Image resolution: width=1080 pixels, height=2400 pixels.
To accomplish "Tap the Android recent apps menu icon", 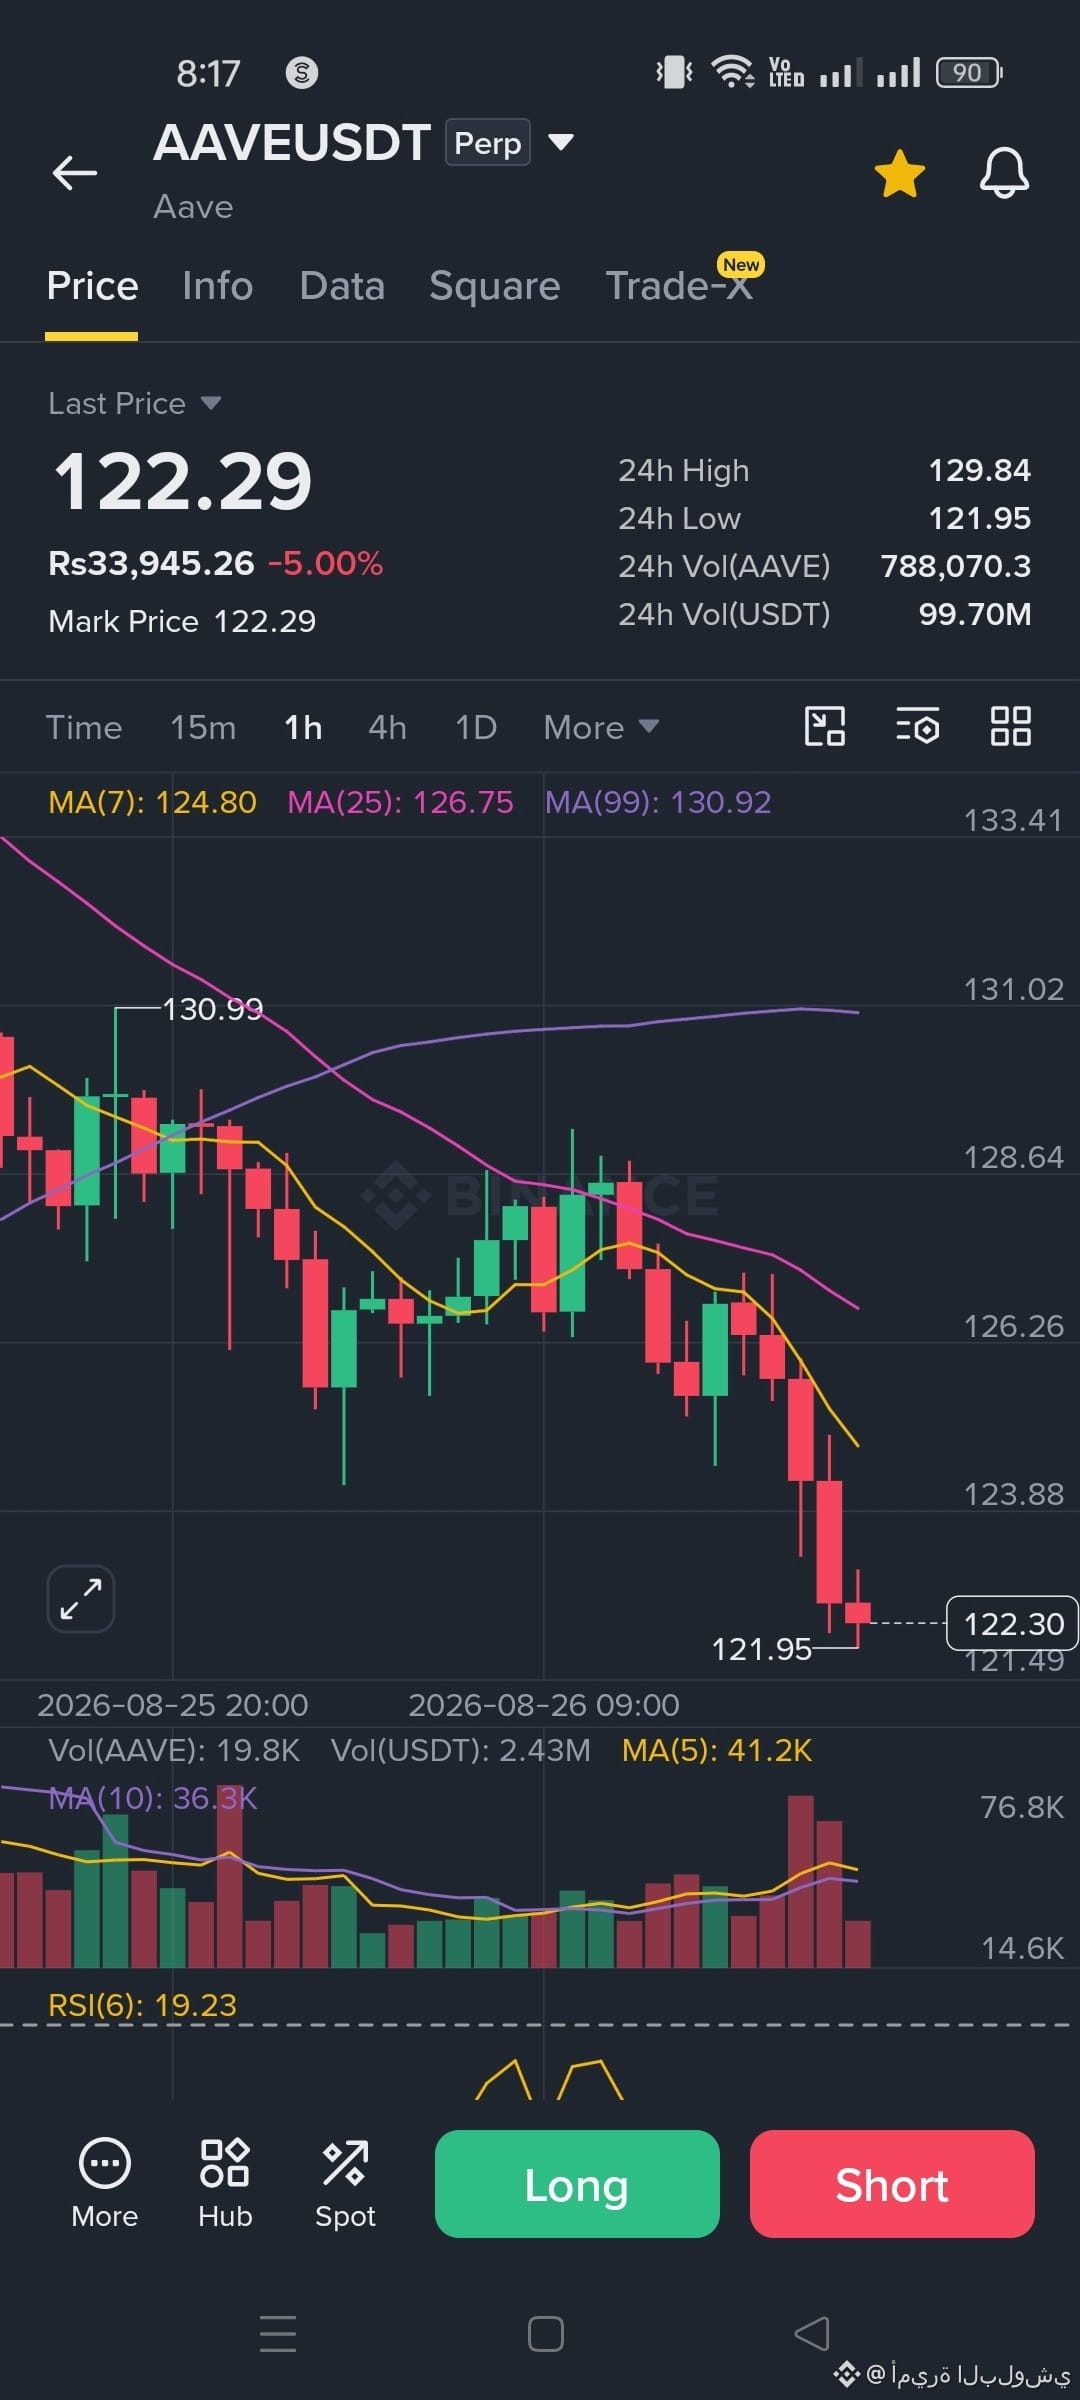I will [x=278, y=2333].
